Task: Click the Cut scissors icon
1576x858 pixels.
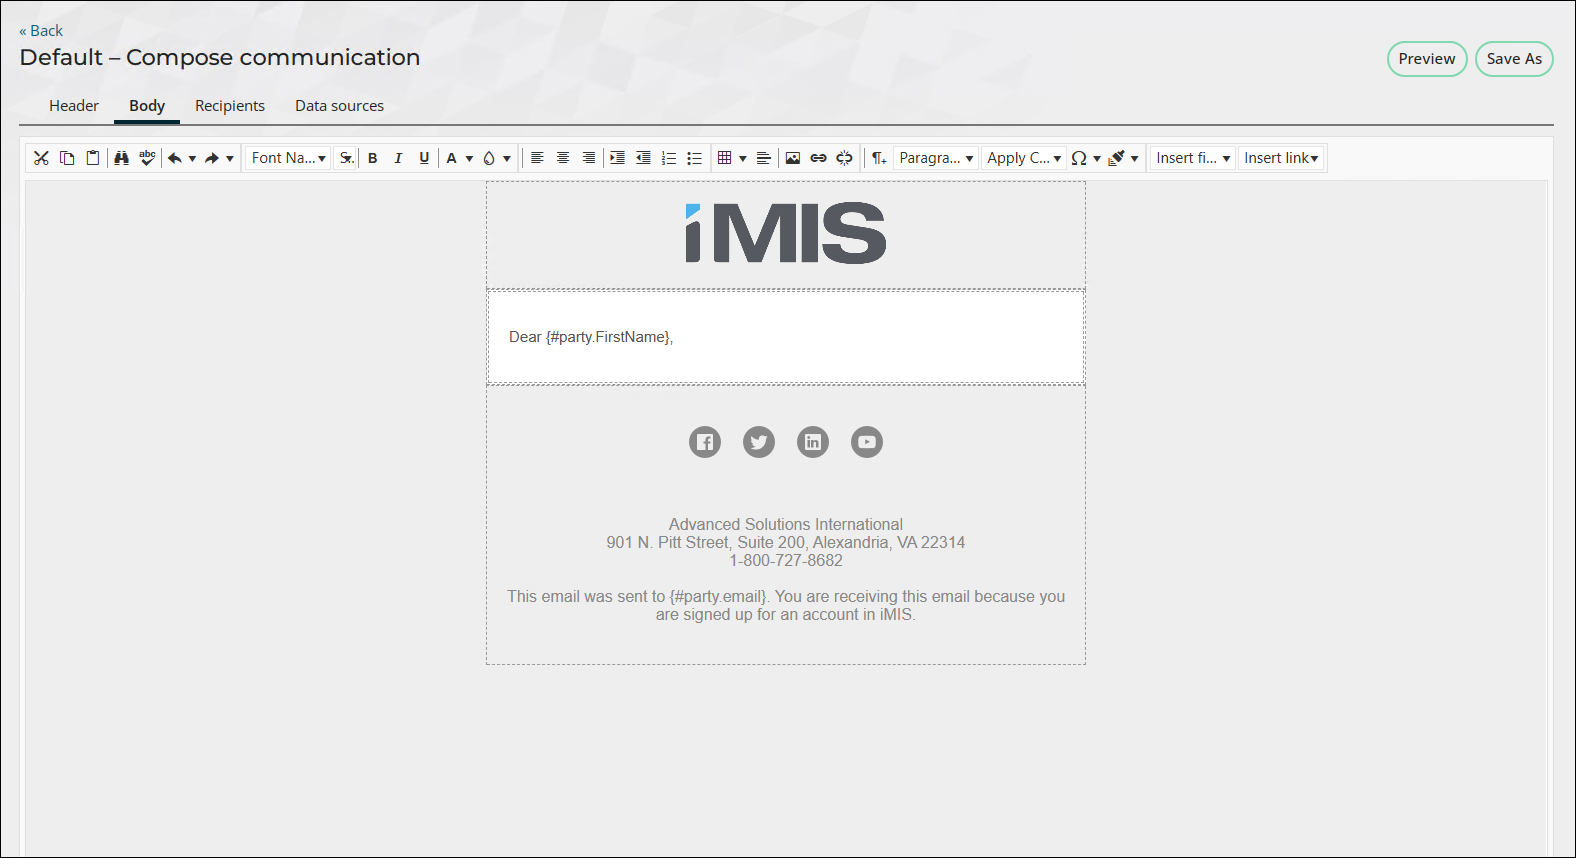Action: click(41, 158)
